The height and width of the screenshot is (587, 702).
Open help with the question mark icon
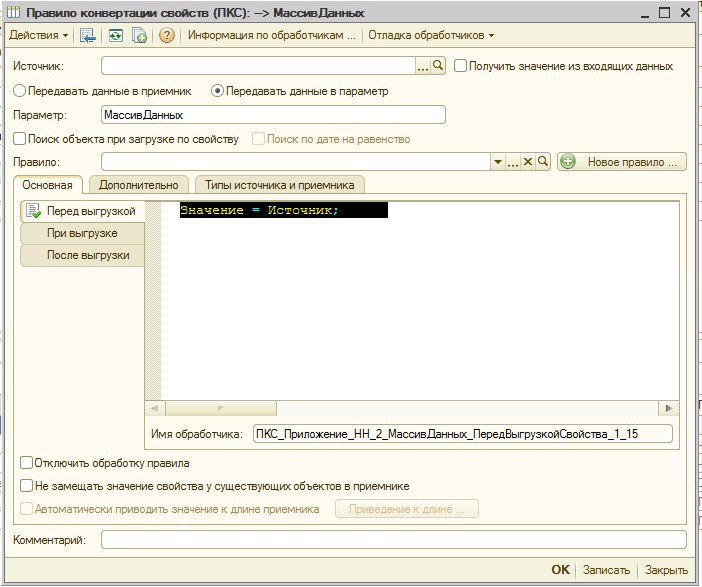coord(167,35)
